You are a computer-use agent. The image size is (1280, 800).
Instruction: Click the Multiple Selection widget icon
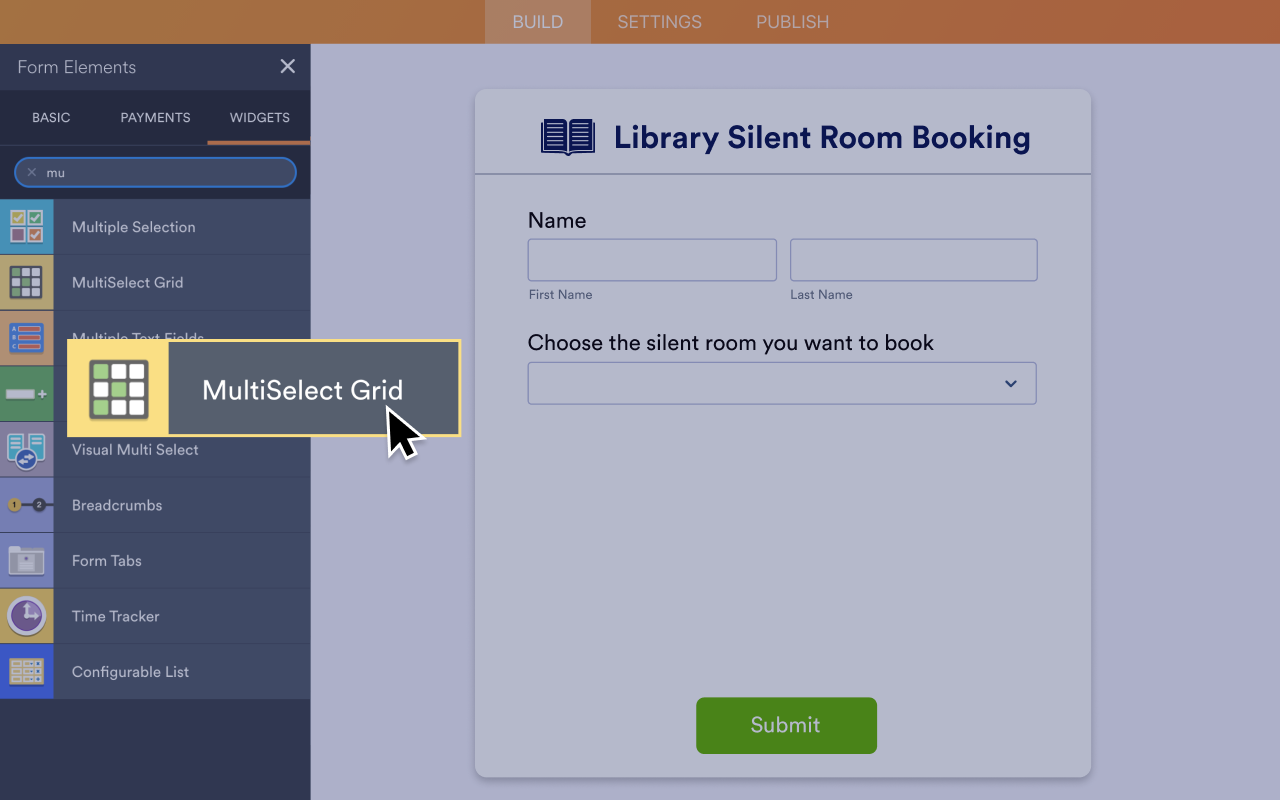pyautogui.click(x=27, y=227)
